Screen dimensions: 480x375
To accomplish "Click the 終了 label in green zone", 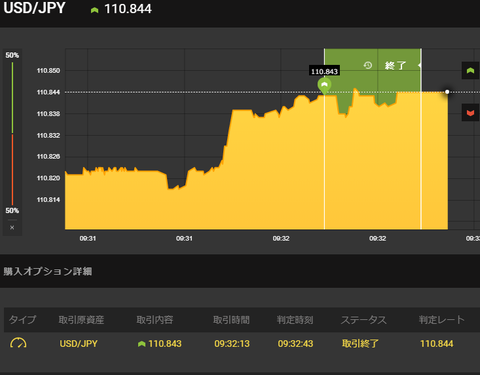I will pos(395,66).
